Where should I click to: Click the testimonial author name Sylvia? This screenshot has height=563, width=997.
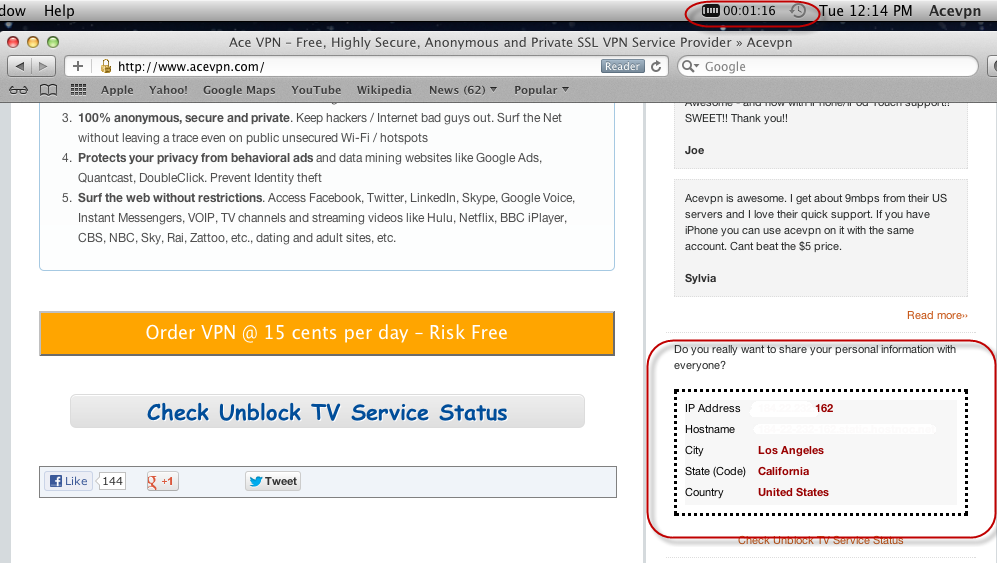tap(700, 278)
